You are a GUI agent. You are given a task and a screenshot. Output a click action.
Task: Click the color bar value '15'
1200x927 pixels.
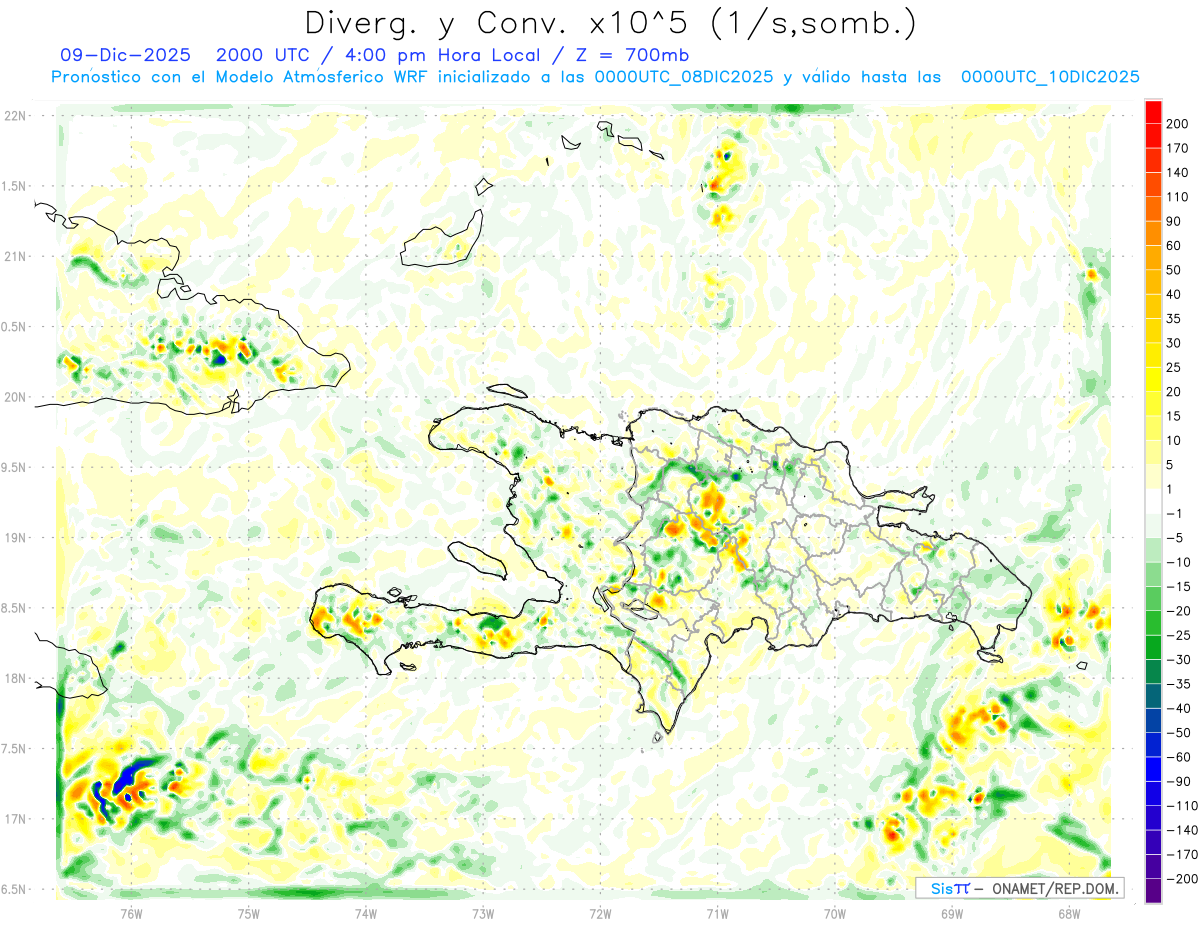tap(1175, 416)
